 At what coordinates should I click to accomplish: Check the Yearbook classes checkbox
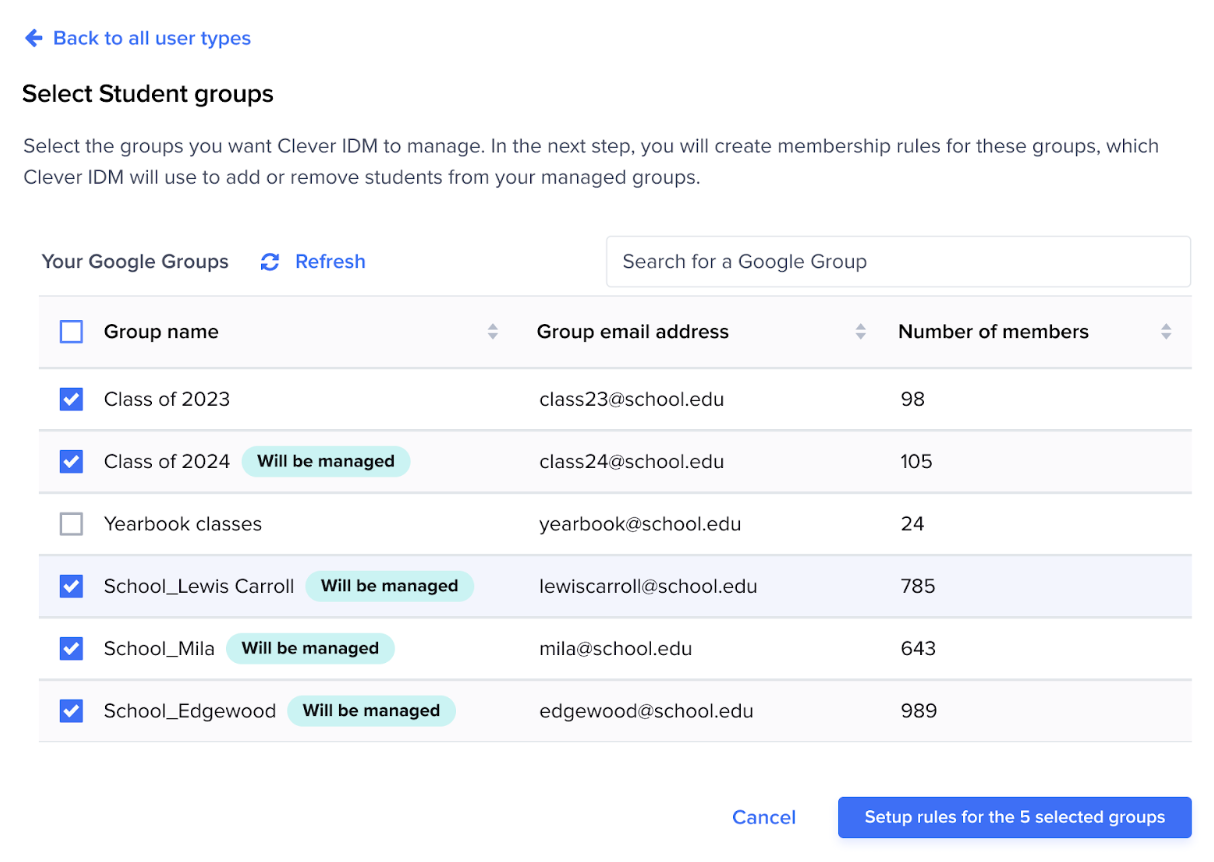coord(71,523)
